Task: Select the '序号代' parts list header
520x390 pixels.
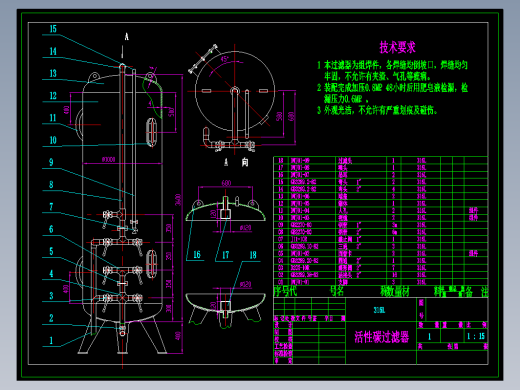Action: tap(285, 291)
